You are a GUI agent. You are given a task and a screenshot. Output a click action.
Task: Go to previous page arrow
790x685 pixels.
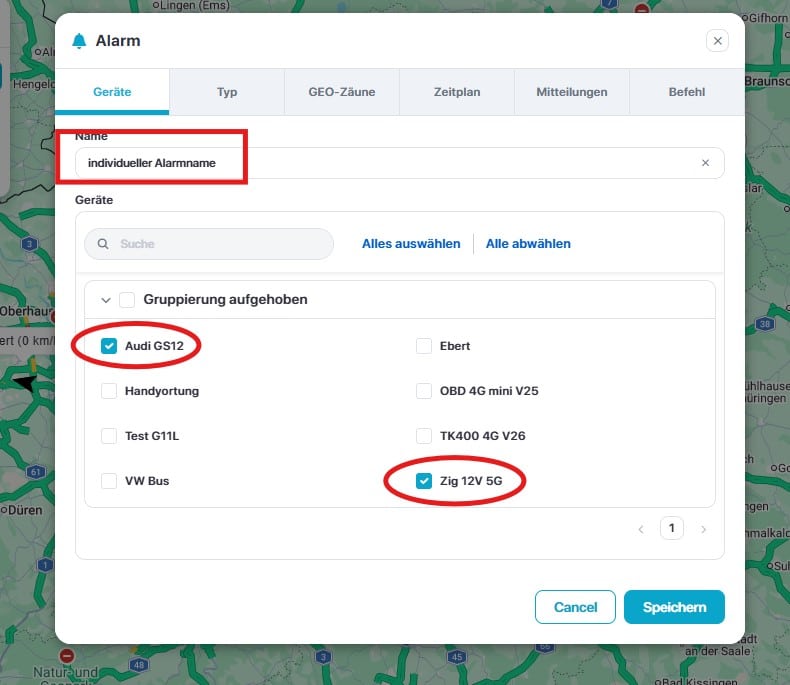tap(641, 529)
